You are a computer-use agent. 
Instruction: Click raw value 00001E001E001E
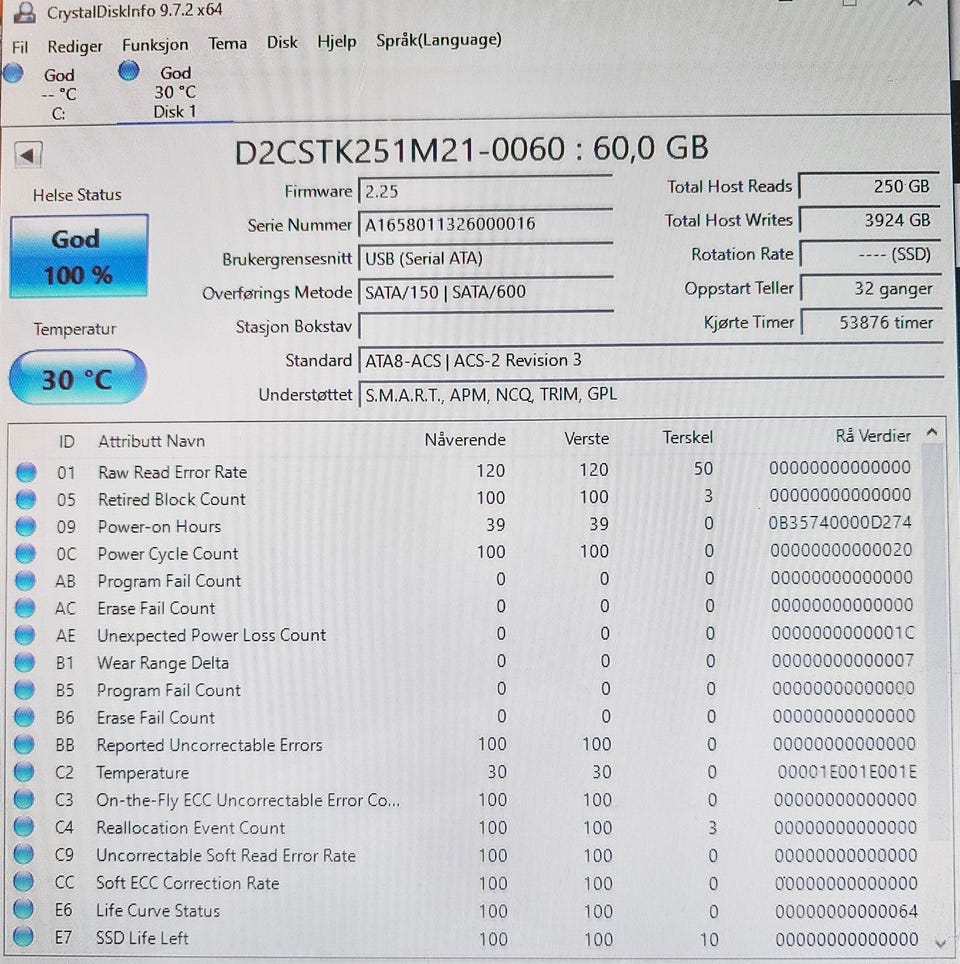pyautogui.click(x=847, y=772)
